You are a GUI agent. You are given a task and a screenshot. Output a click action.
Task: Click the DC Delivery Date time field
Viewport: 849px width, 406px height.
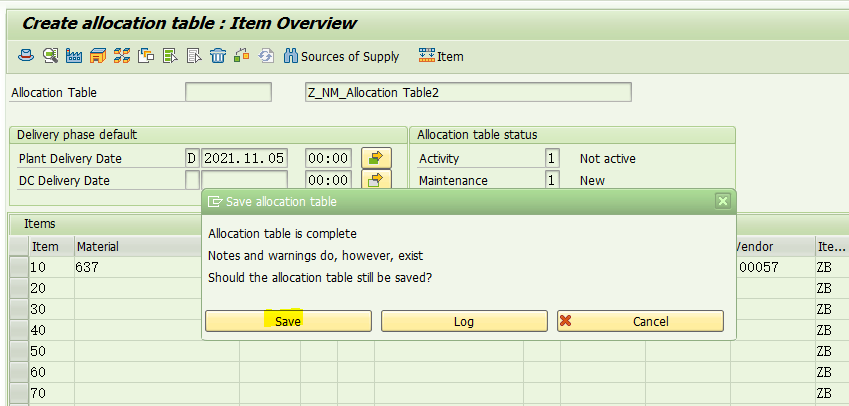click(328, 180)
